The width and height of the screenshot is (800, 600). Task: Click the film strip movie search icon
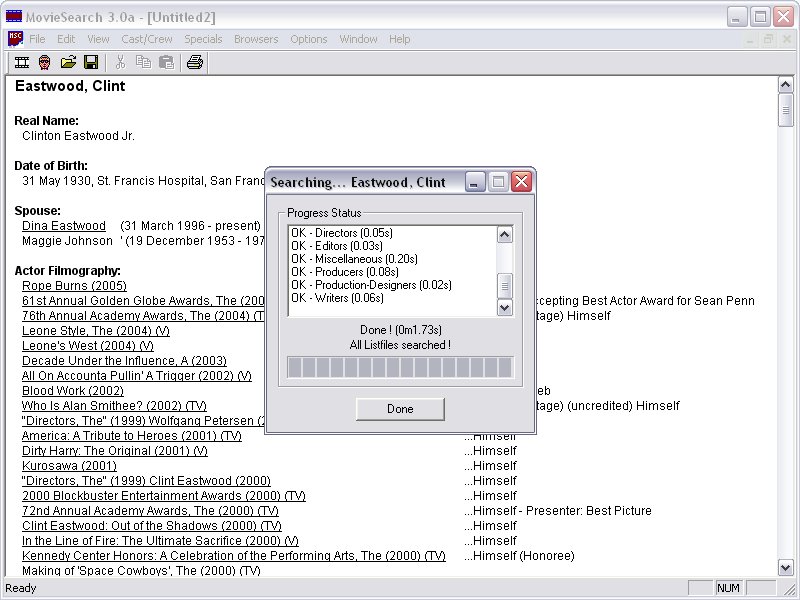(21, 62)
